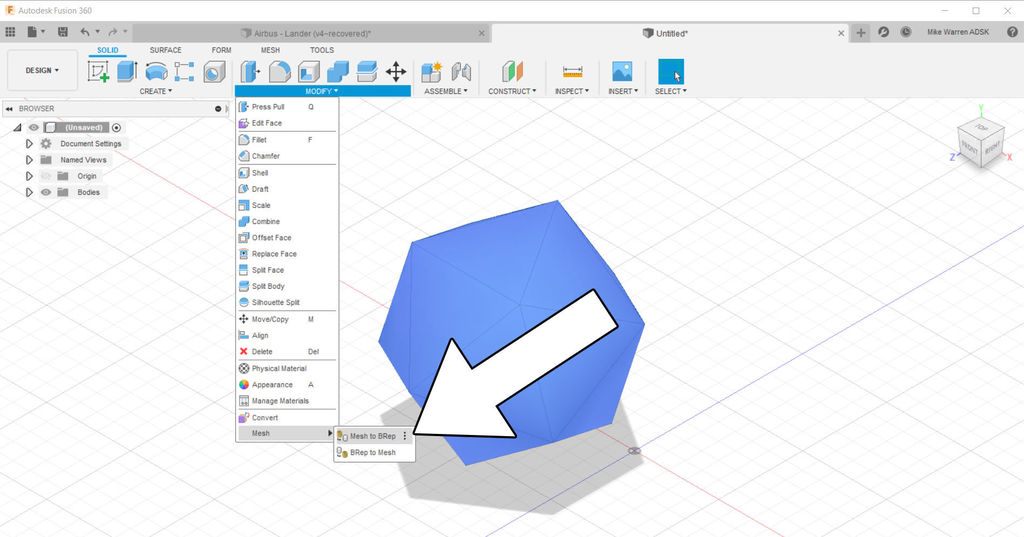1024x537 pixels.
Task: Open the INSERT dropdown menu
Action: click(x=623, y=91)
